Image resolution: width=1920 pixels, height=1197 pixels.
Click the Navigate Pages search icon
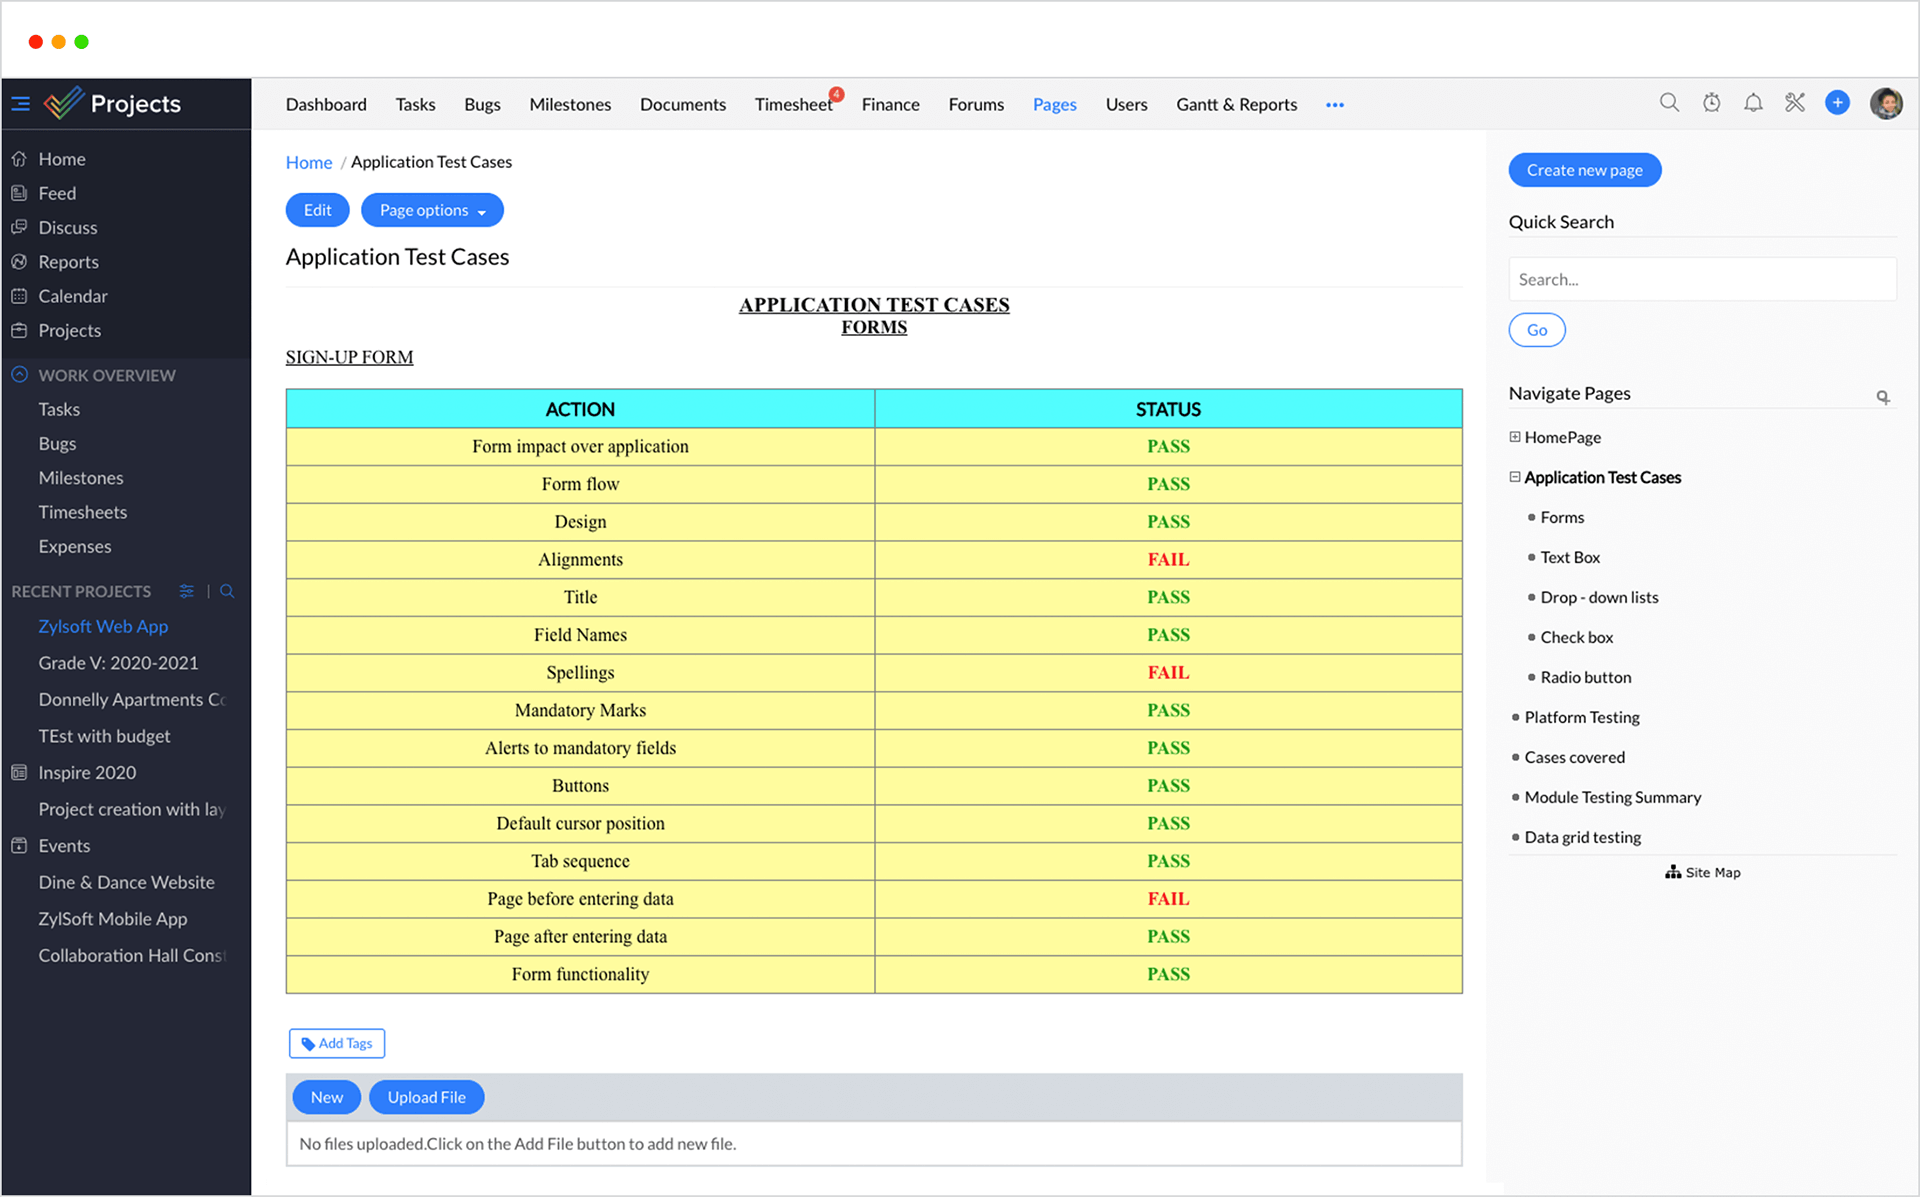click(x=1883, y=397)
